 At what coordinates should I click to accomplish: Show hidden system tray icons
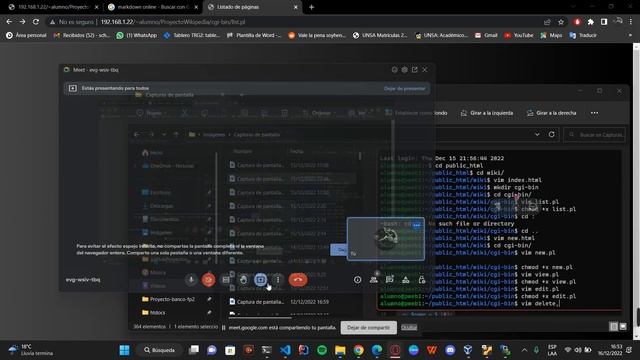pyautogui.click(x=524, y=350)
